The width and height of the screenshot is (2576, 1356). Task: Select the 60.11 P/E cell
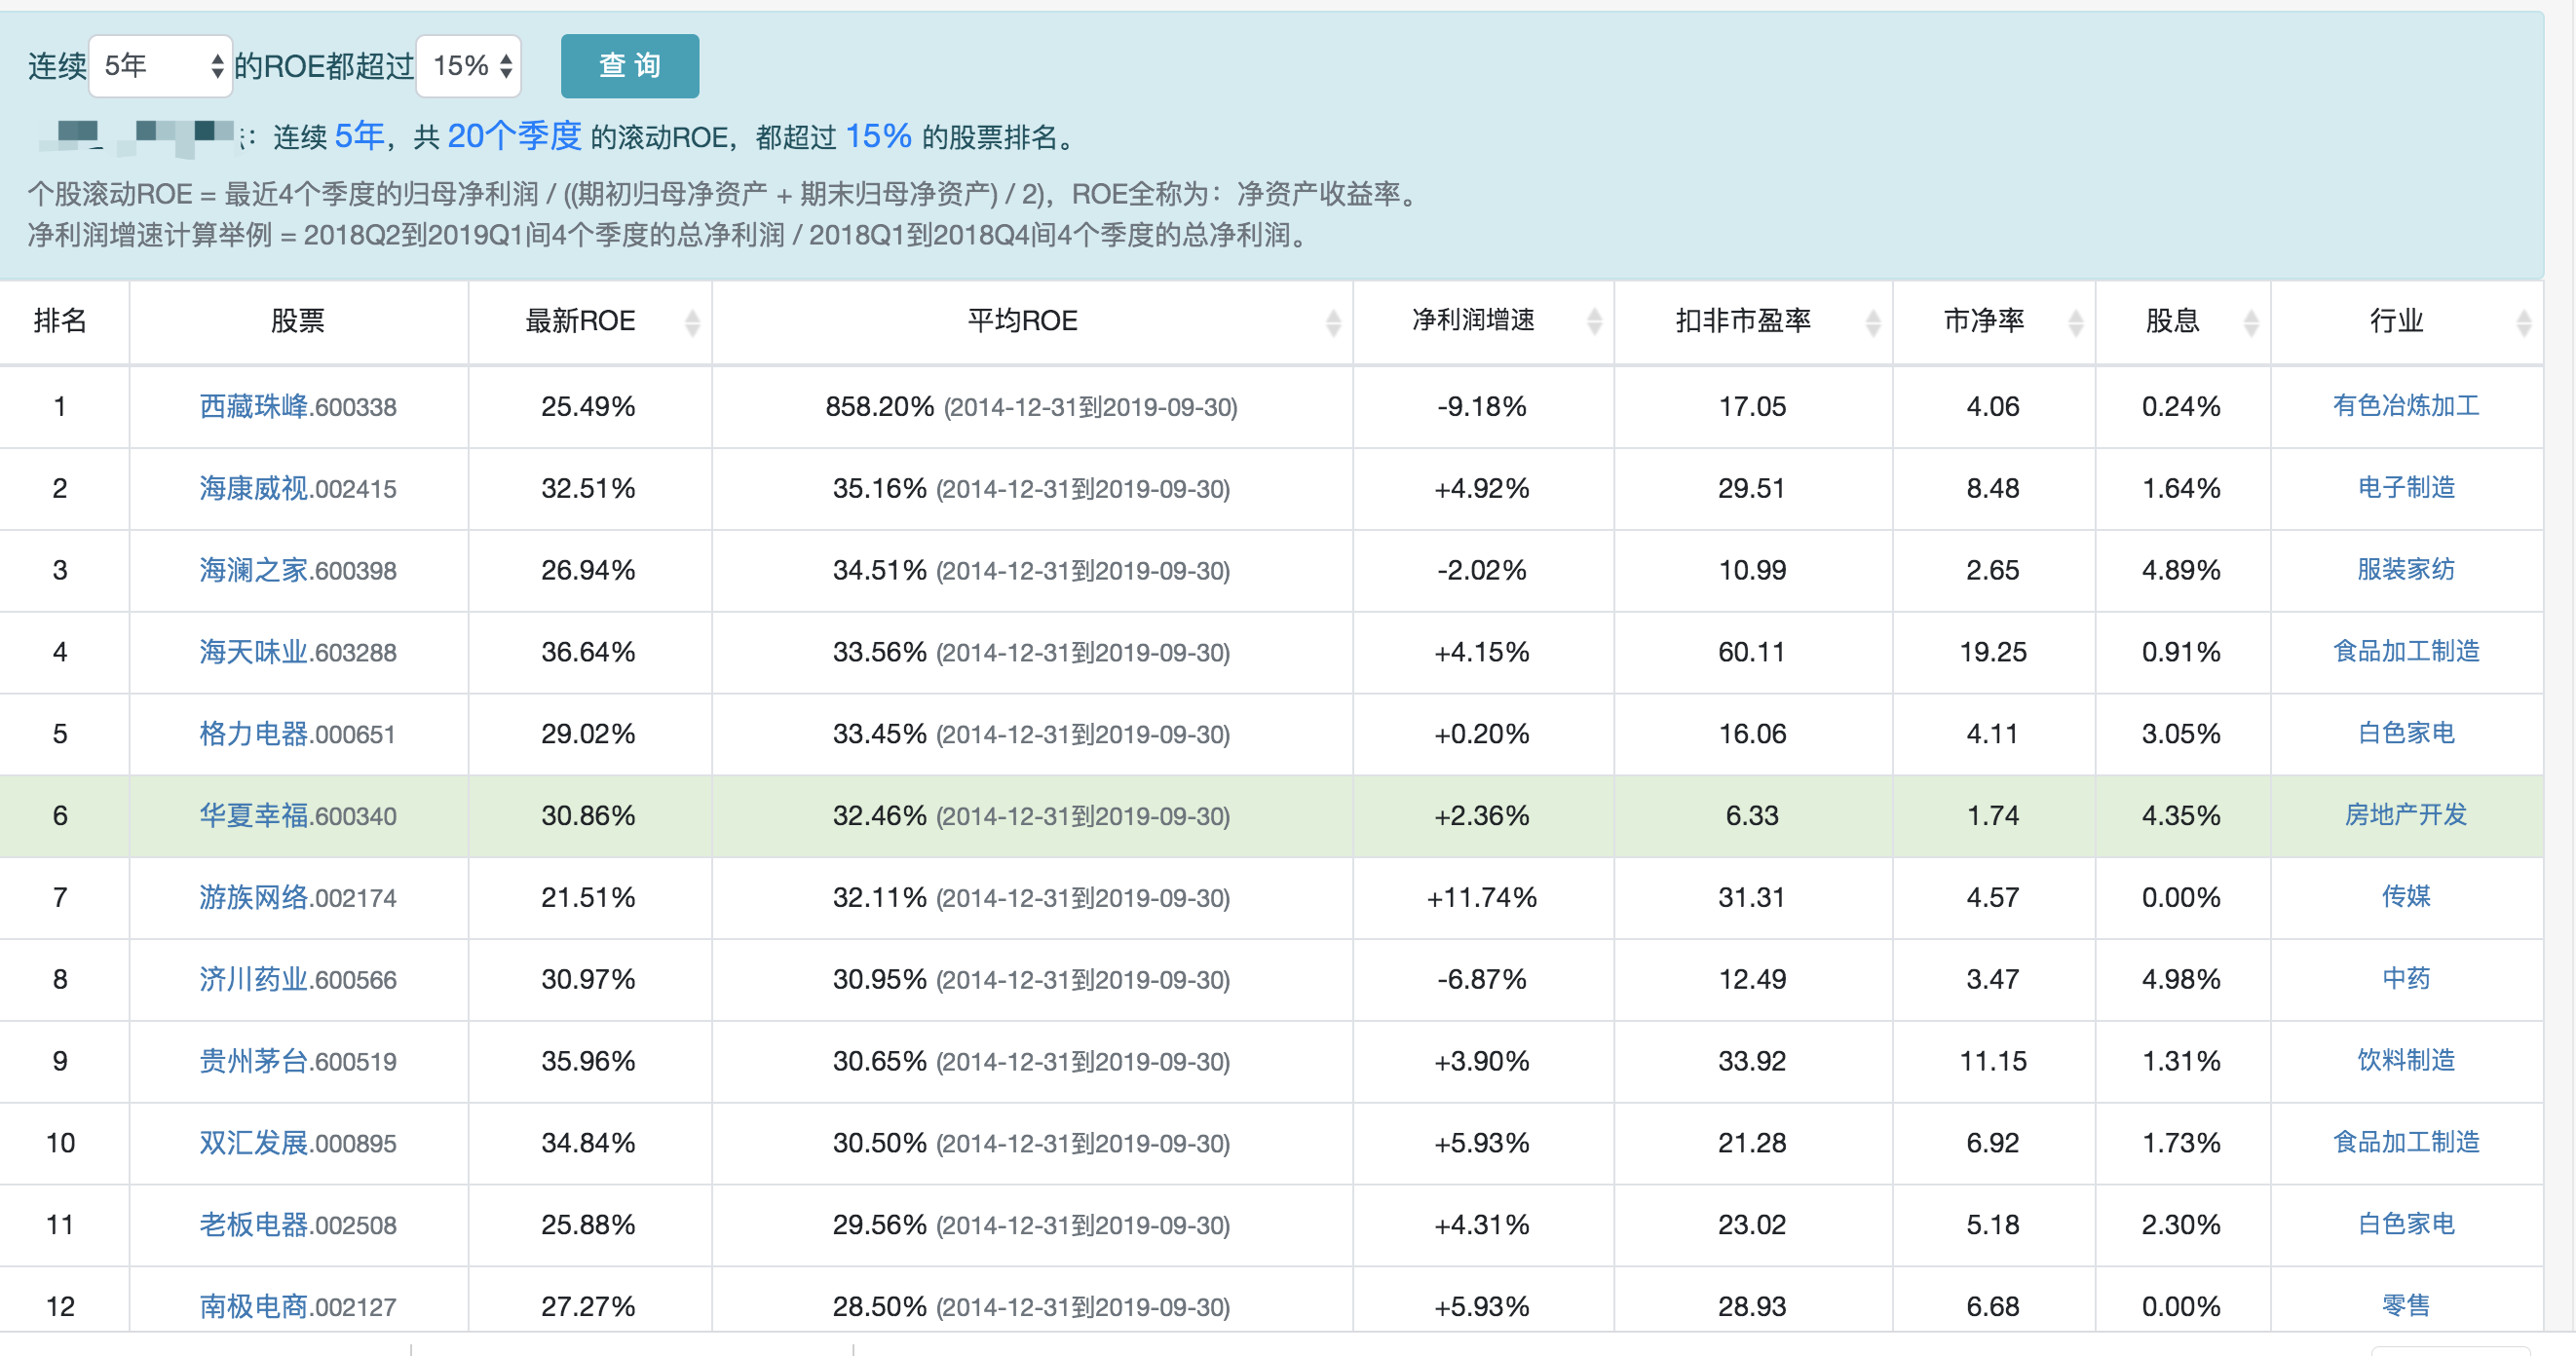tap(1752, 652)
